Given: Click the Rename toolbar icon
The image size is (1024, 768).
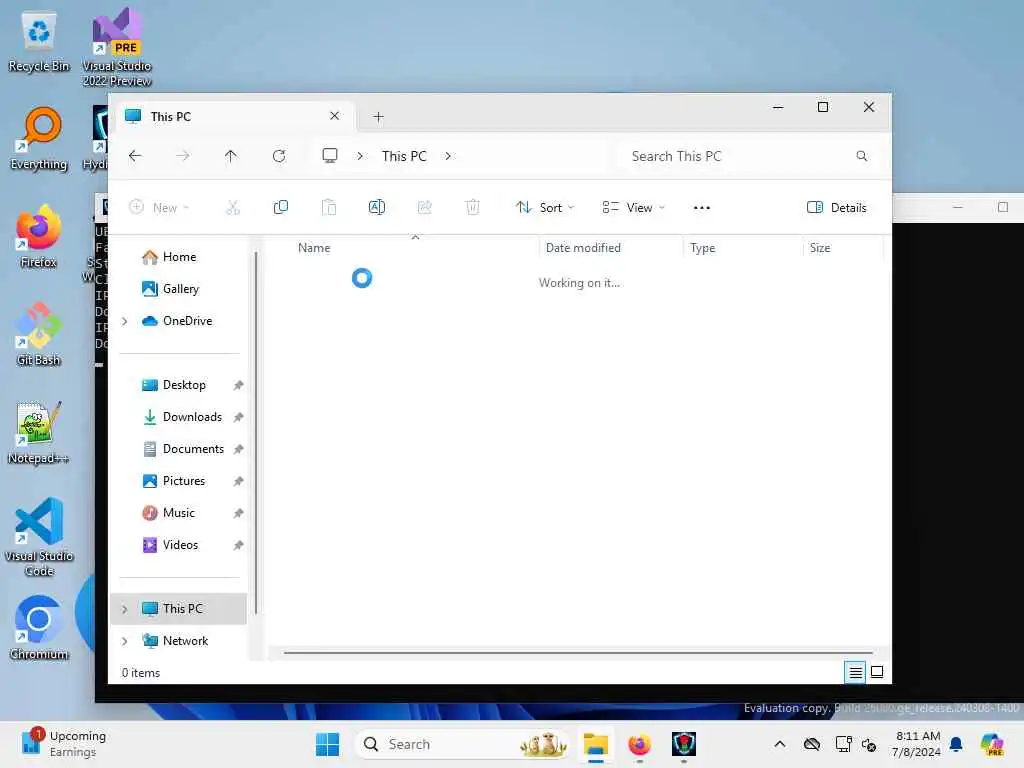Looking at the screenshot, I should (377, 208).
